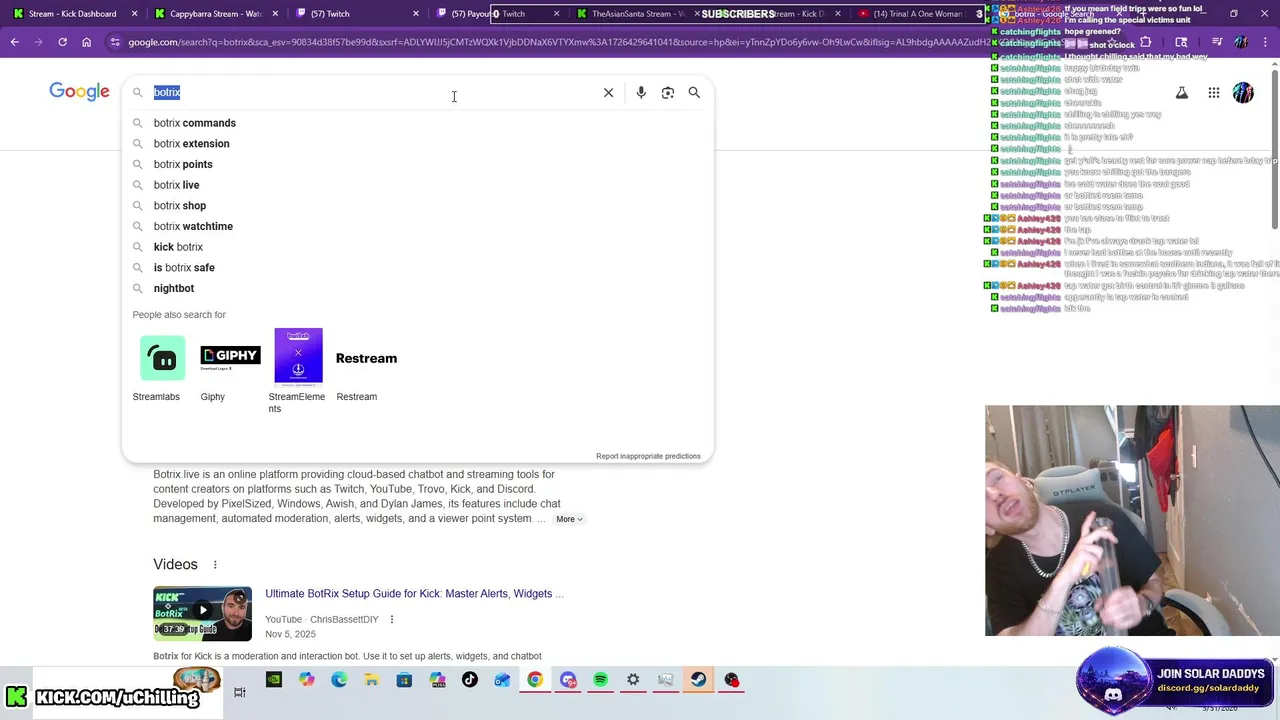1280x720 pixels.
Task: Open Discord from the taskbar
Action: (x=568, y=680)
